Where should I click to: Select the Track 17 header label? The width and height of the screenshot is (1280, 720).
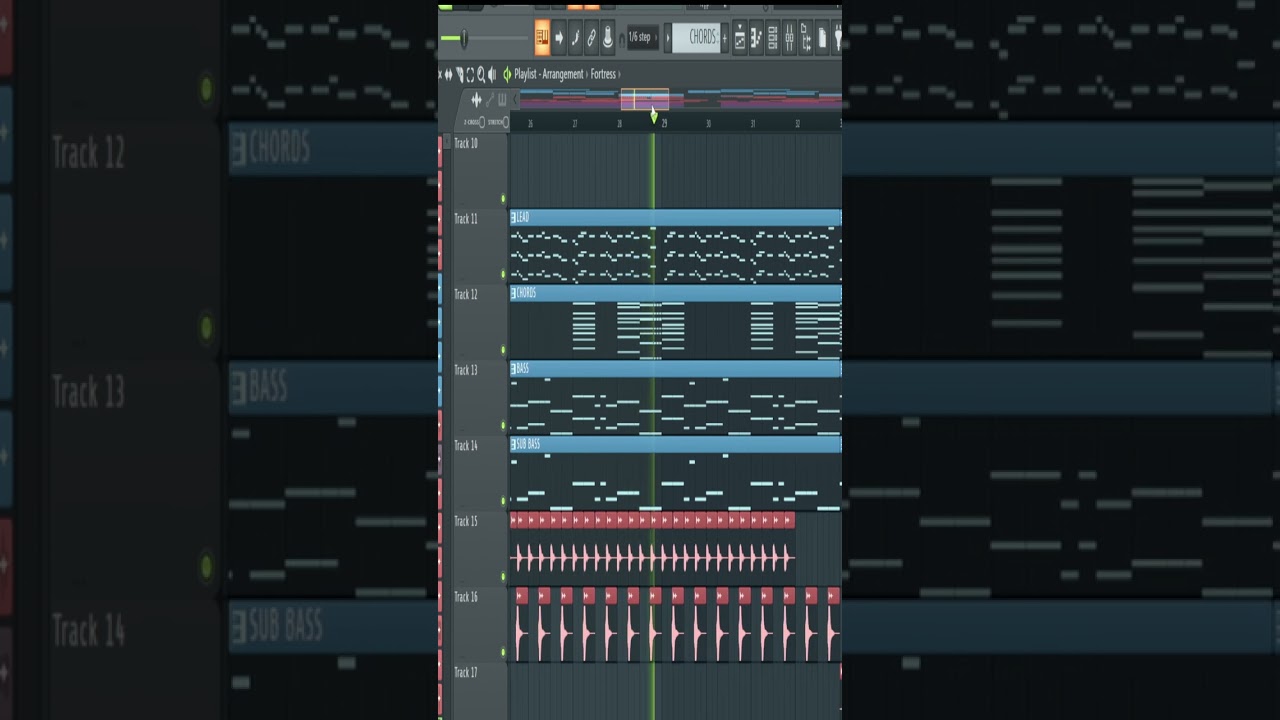pyautogui.click(x=466, y=673)
